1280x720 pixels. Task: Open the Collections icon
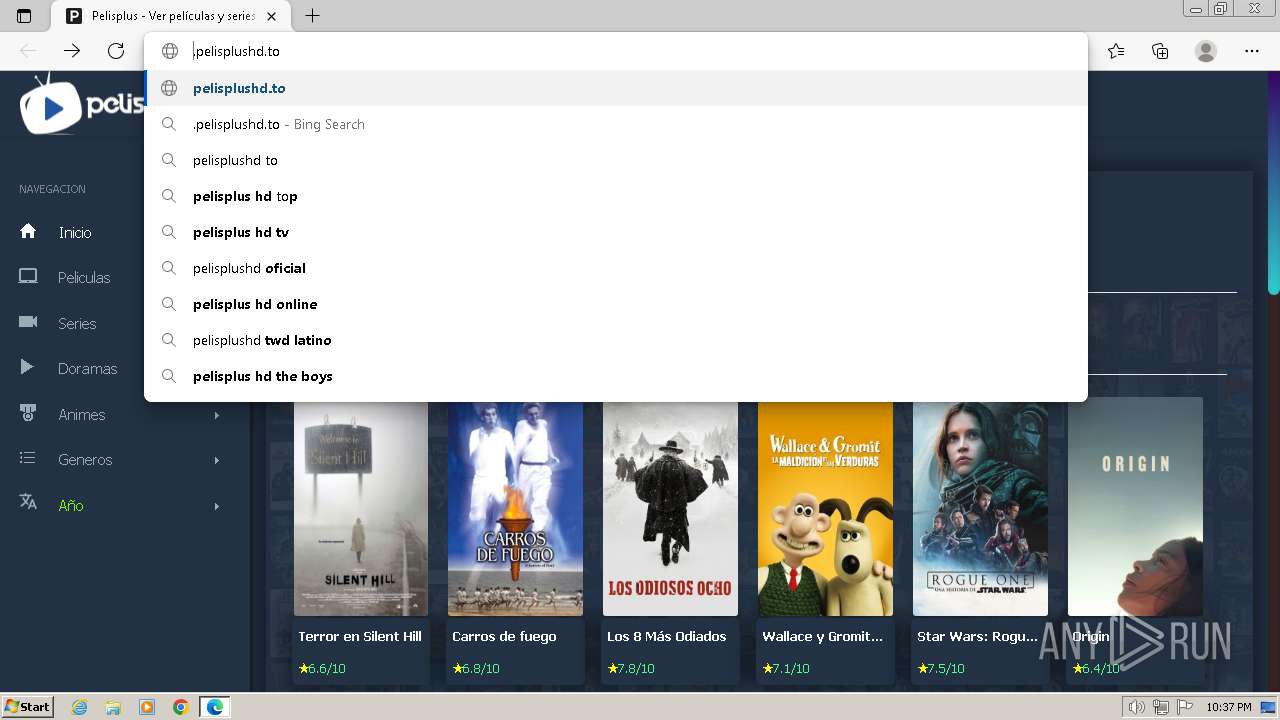(1160, 51)
